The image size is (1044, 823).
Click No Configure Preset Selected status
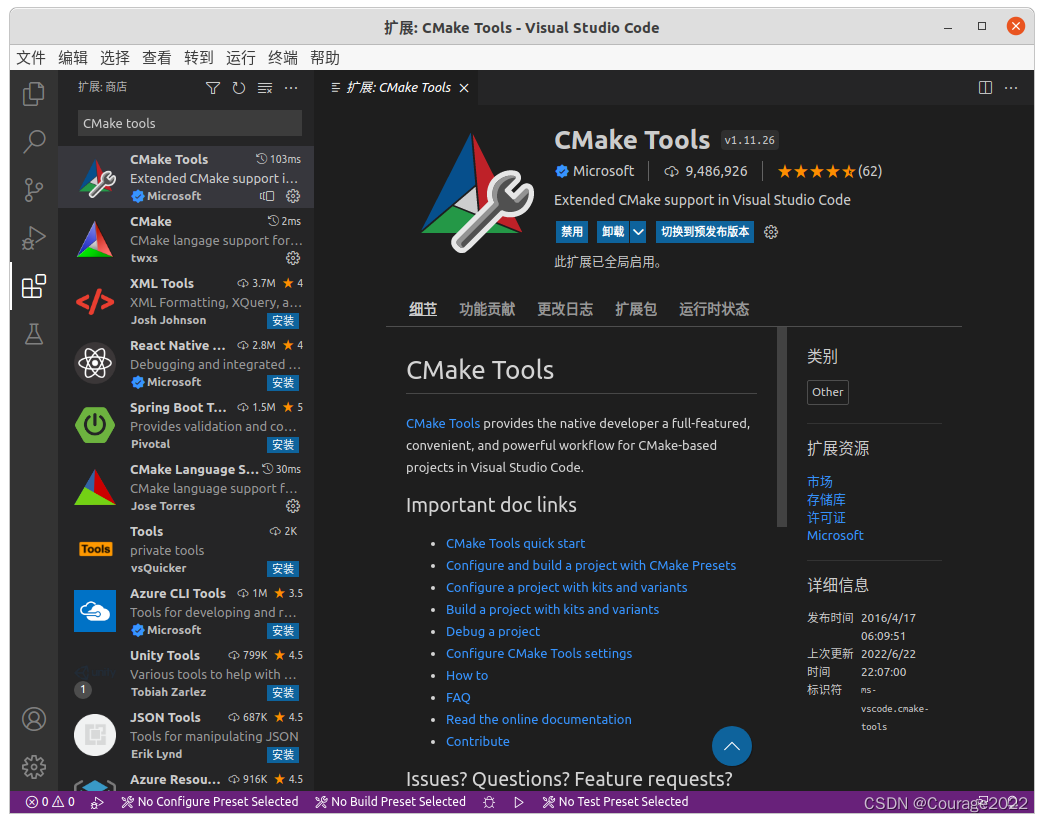210,802
